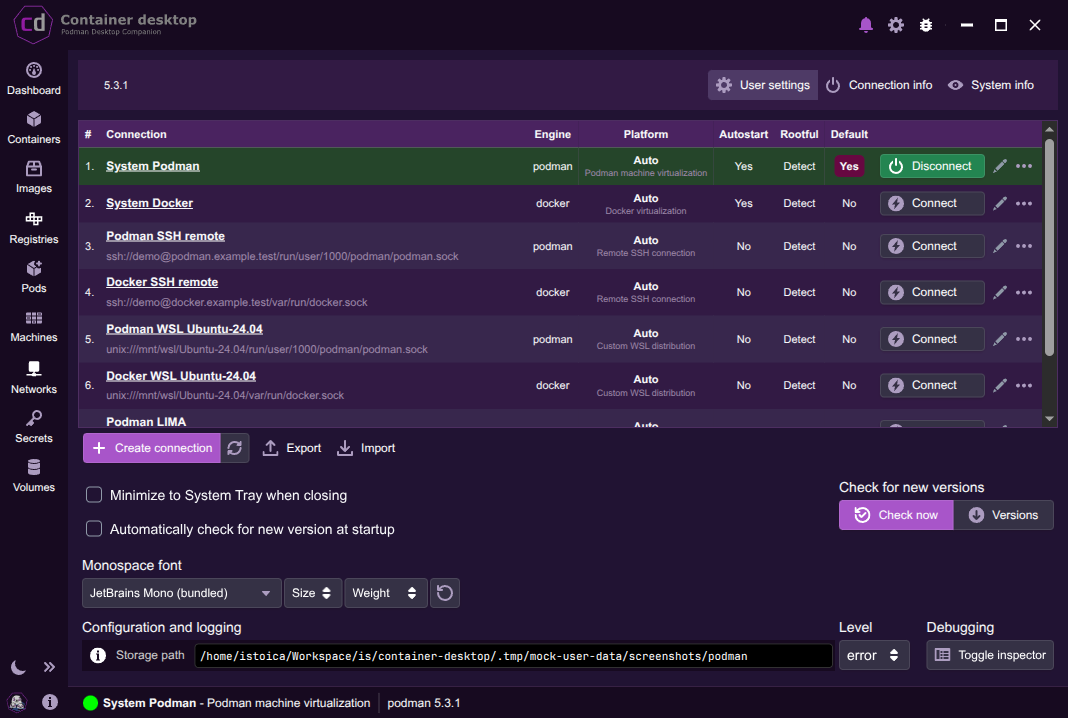Refresh the connections list
1068x718 pixels.
(x=235, y=448)
